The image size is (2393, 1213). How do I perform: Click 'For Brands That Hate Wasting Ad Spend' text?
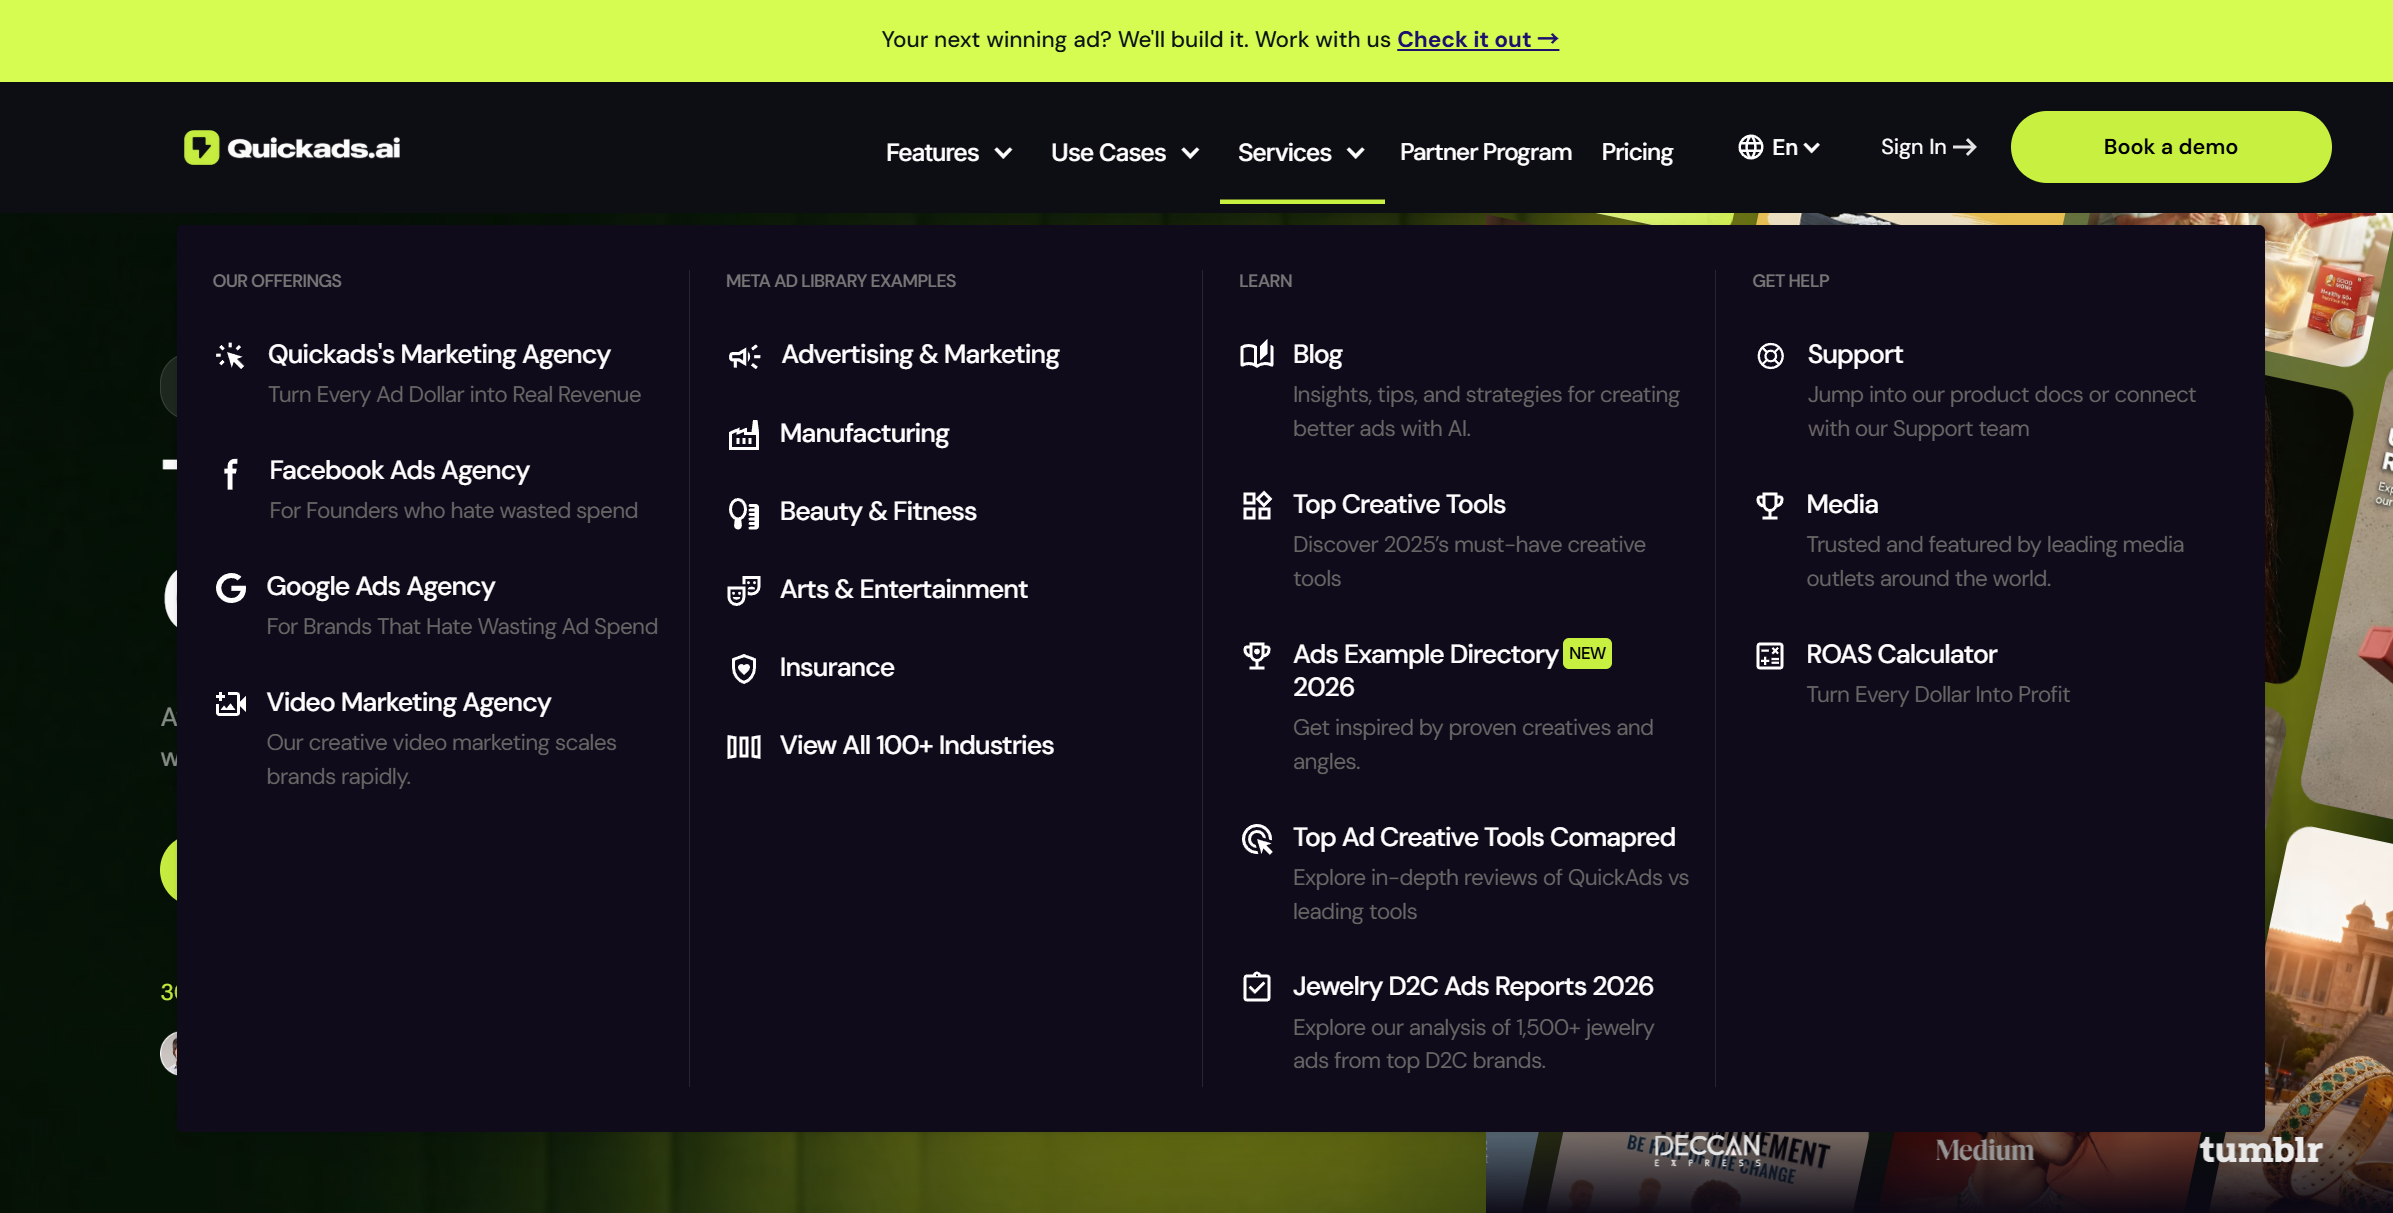[x=462, y=626]
